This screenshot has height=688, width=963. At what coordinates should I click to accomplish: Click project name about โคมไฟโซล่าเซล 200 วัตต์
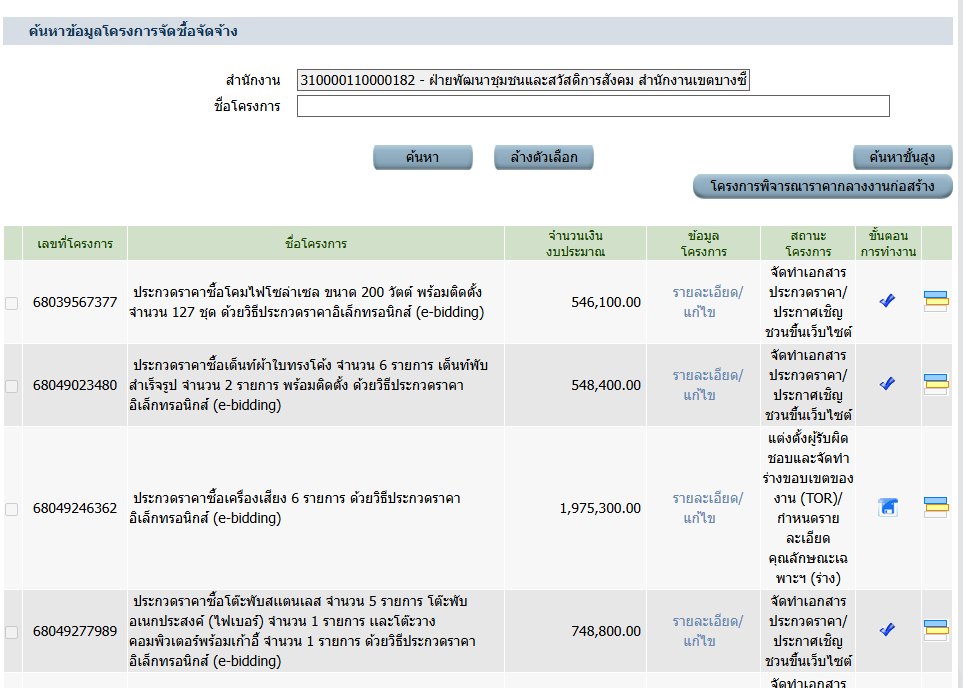click(306, 302)
